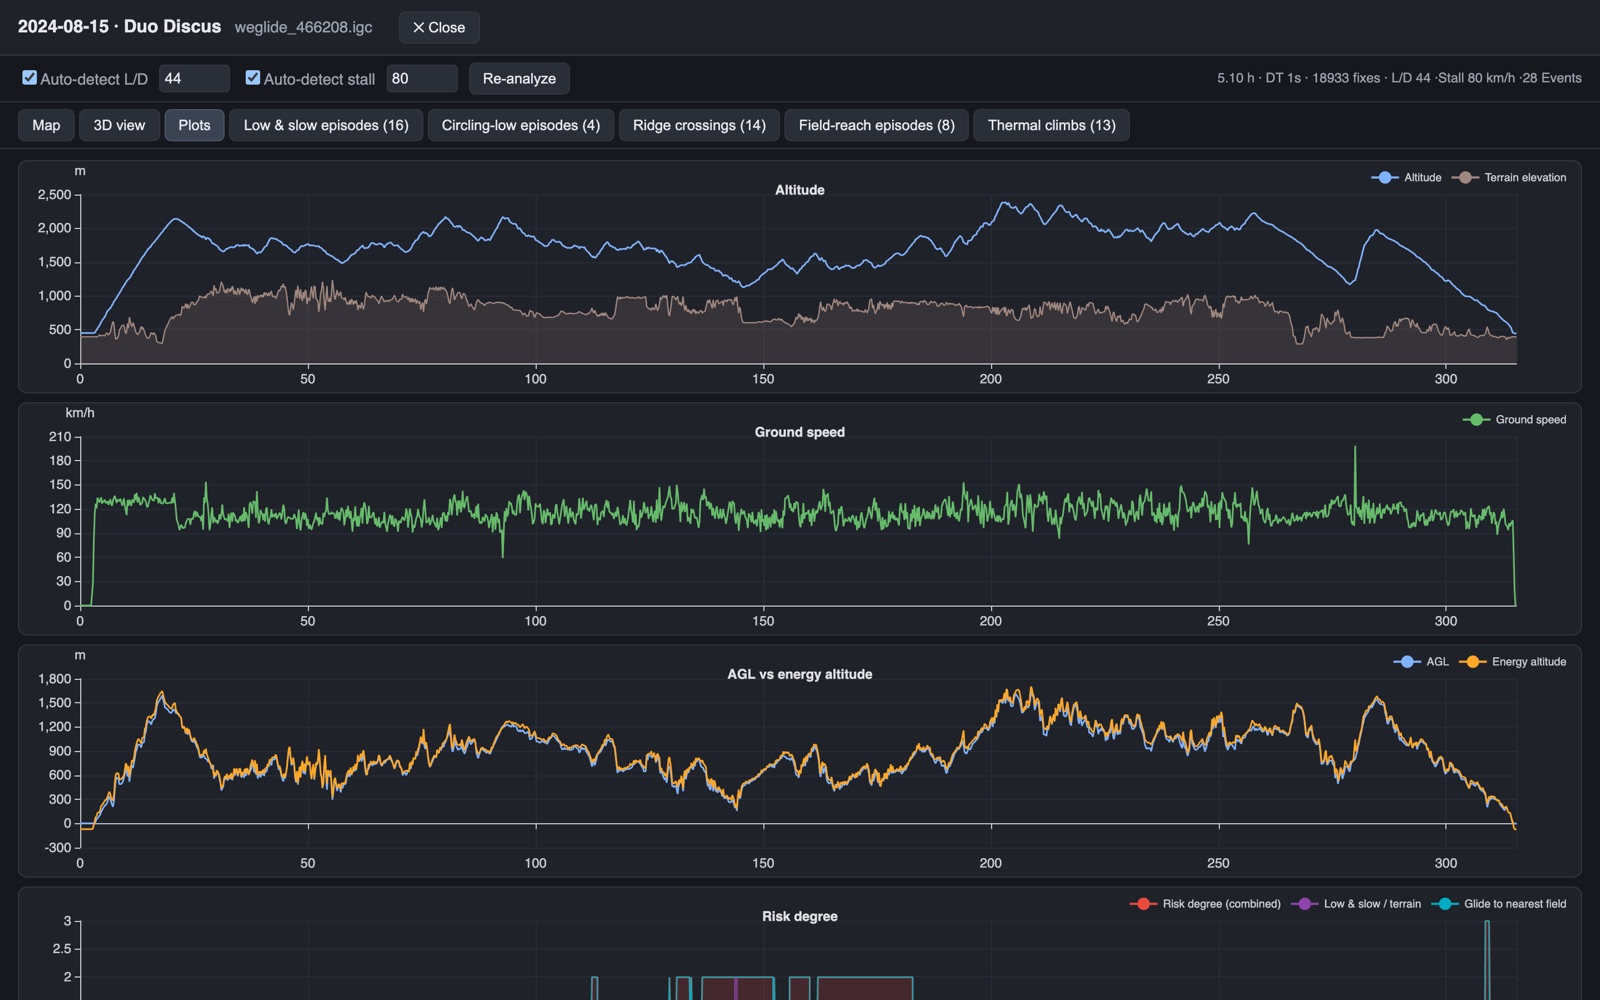Open Thermal climbs (13) tab

click(x=1051, y=125)
